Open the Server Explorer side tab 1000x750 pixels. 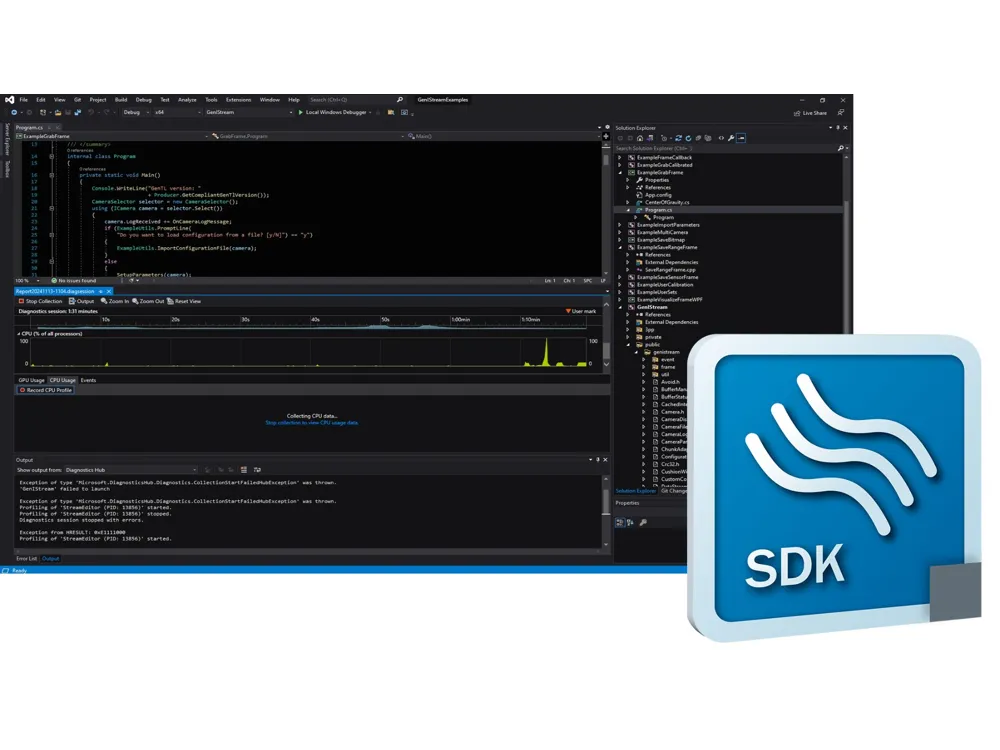click(x=7, y=139)
